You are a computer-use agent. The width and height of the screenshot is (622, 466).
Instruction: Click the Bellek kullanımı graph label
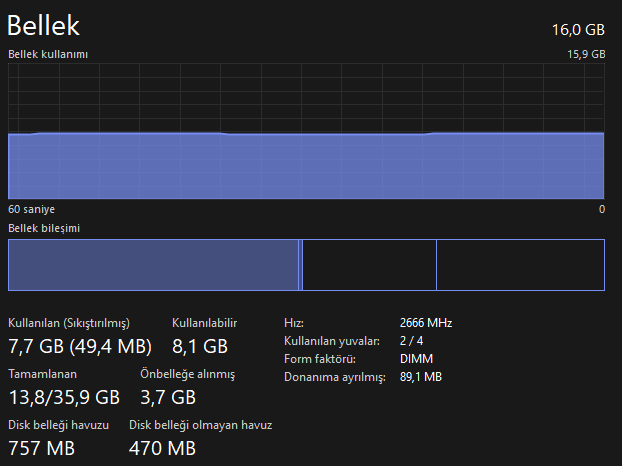pos(48,54)
